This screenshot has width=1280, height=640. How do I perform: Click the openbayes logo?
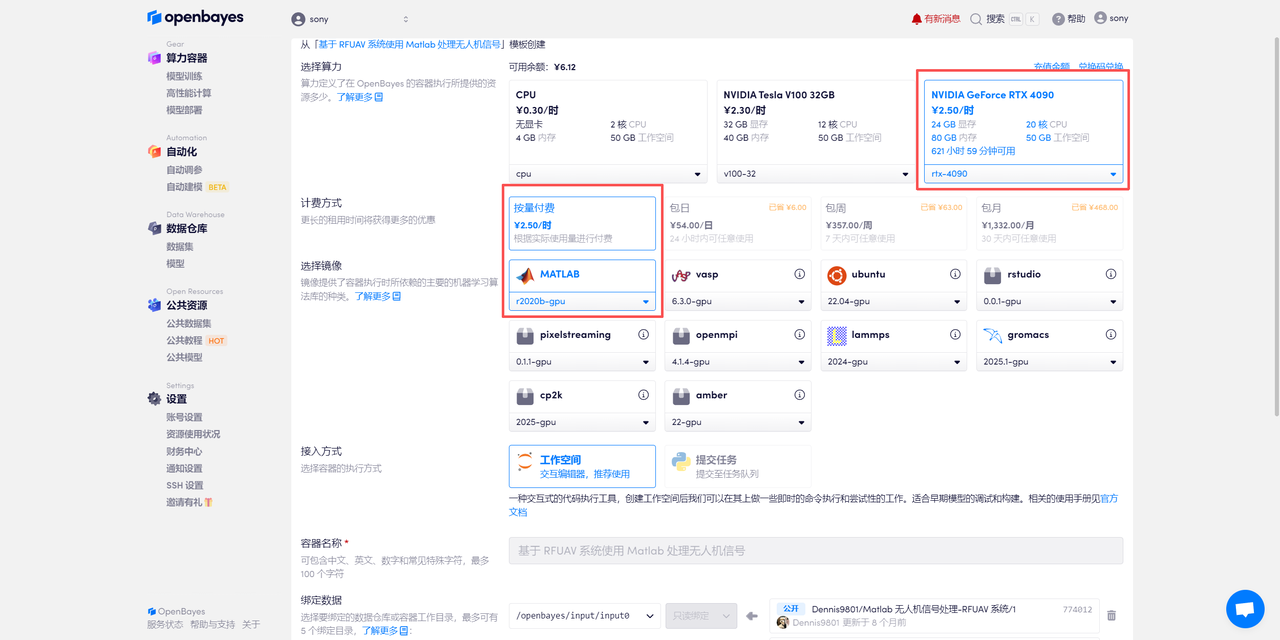tap(195, 17)
